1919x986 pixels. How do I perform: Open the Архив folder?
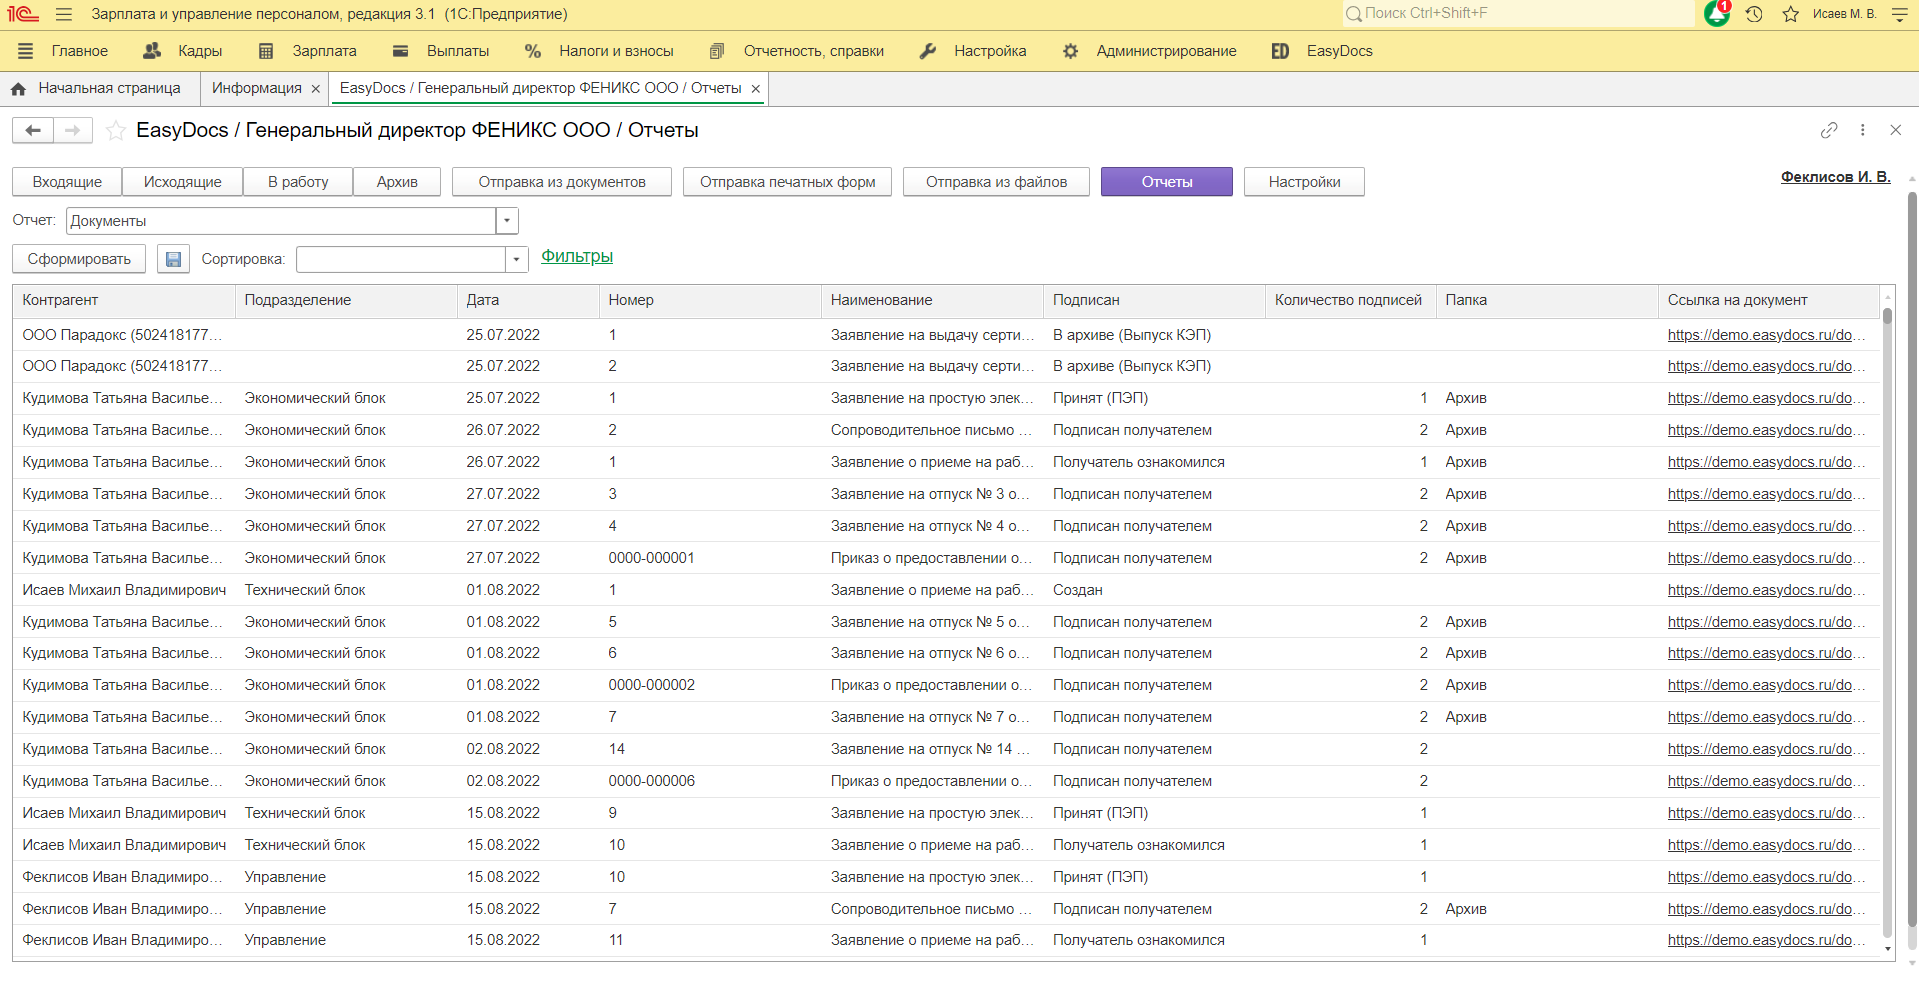(x=397, y=182)
